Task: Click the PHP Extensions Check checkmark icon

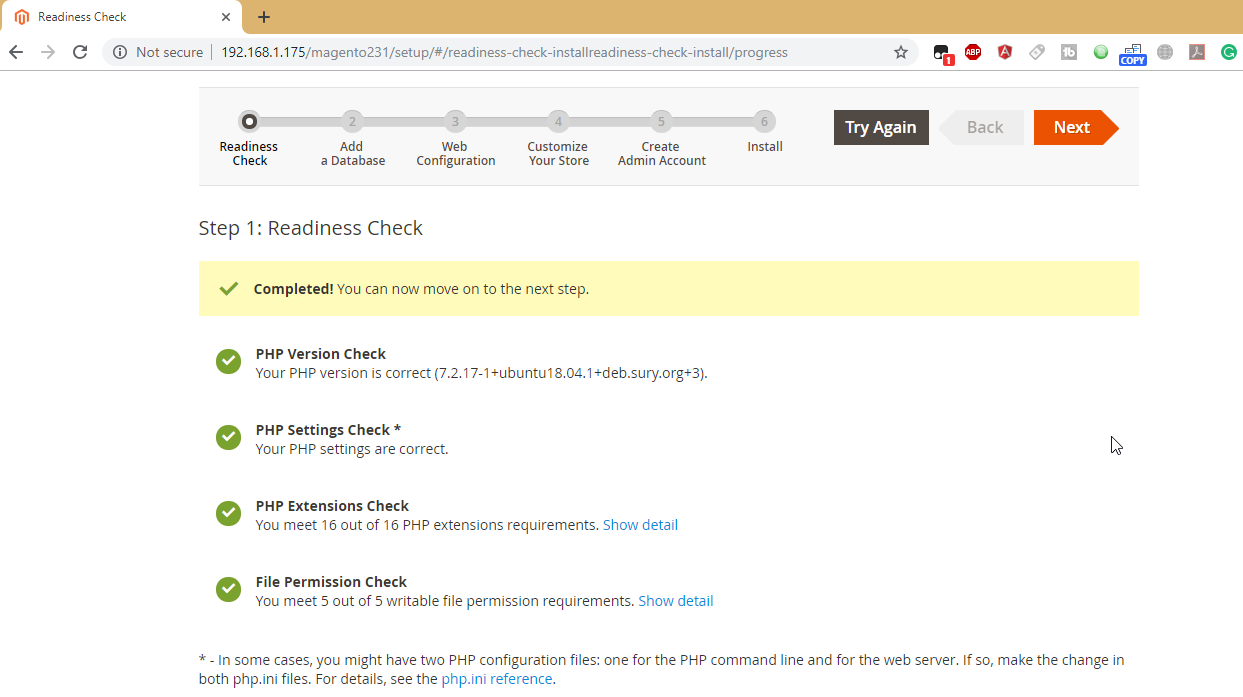Action: (228, 513)
